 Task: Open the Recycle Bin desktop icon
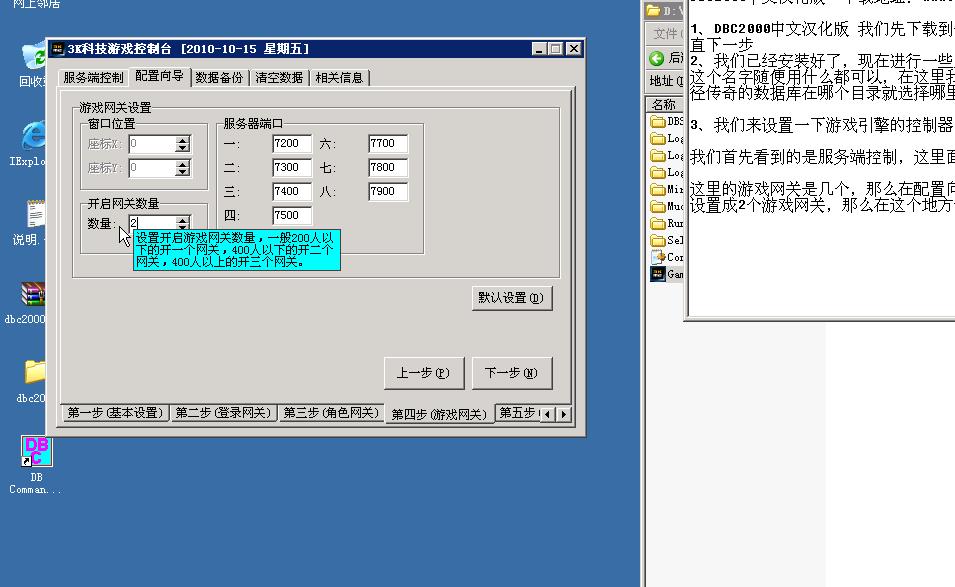coord(33,55)
